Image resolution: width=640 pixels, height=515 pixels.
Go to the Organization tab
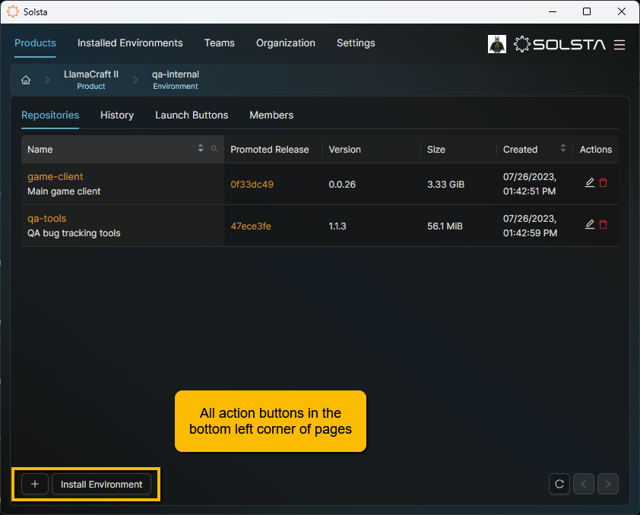285,43
